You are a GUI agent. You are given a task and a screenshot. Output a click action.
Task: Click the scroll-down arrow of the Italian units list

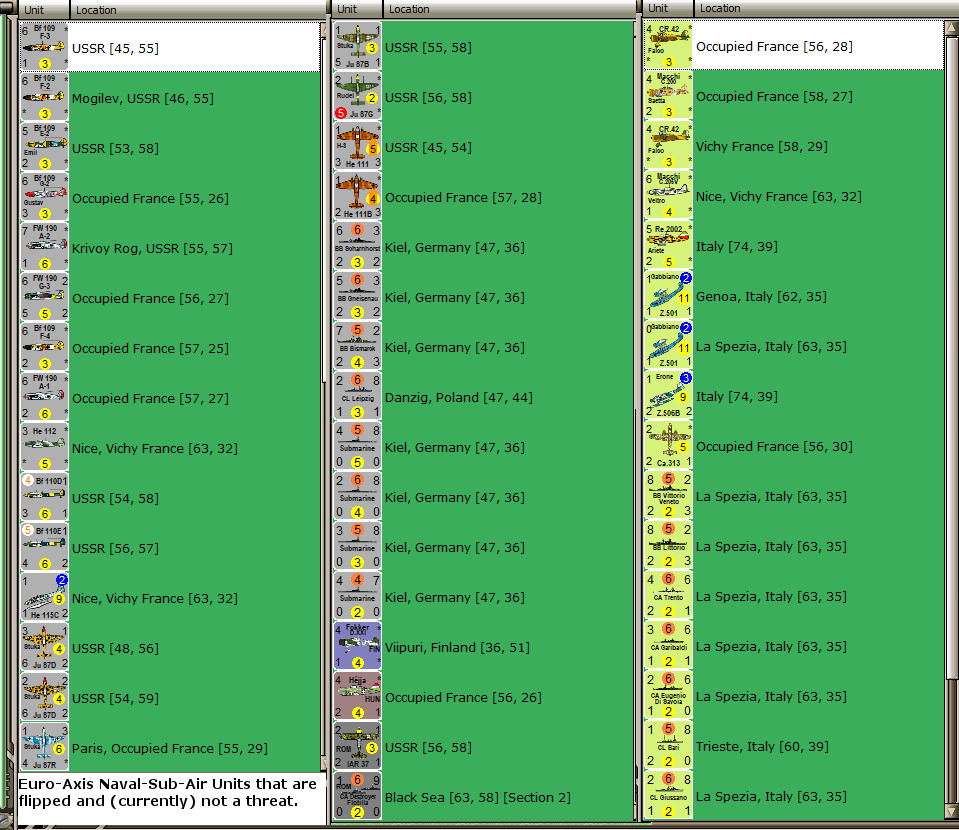pyautogui.click(x=952, y=812)
